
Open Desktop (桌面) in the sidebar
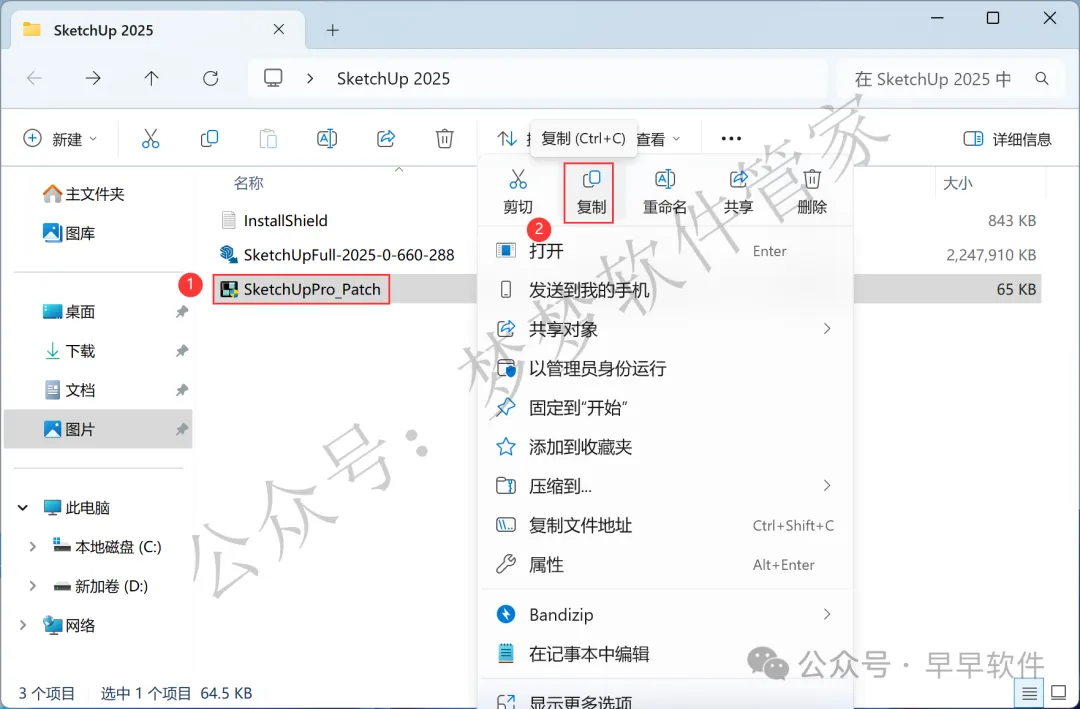pos(69,311)
